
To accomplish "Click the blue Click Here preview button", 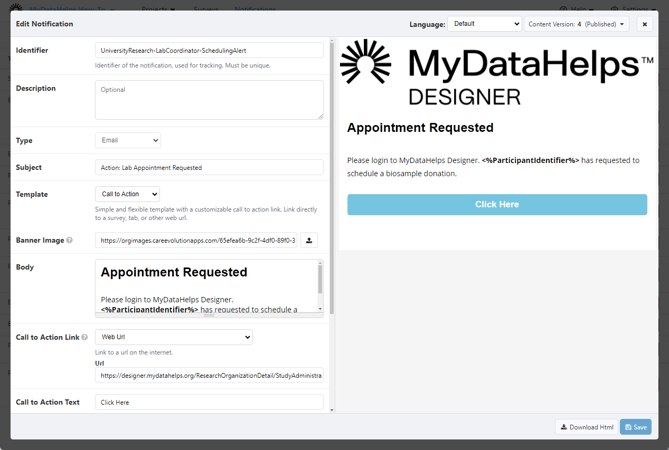I will coord(497,204).
